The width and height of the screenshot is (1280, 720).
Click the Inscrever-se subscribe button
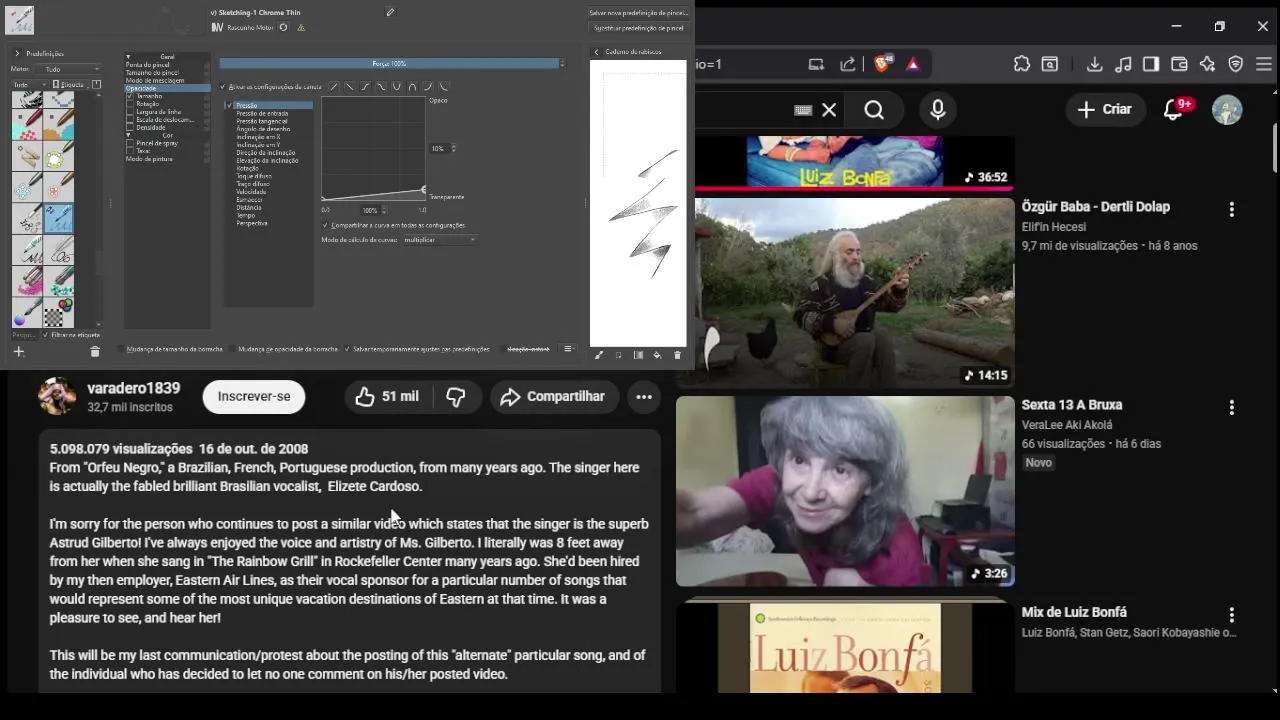click(x=254, y=397)
